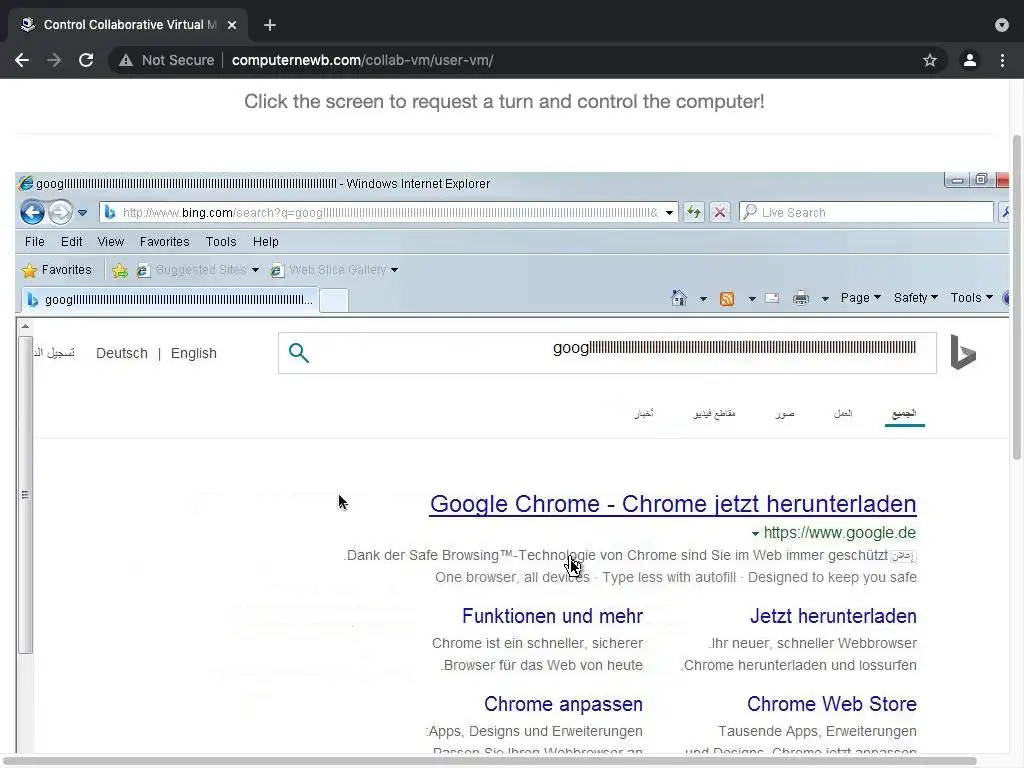Screen dimensions: 1024x768
Task: Open the Chrome anpassen link
Action: point(563,704)
